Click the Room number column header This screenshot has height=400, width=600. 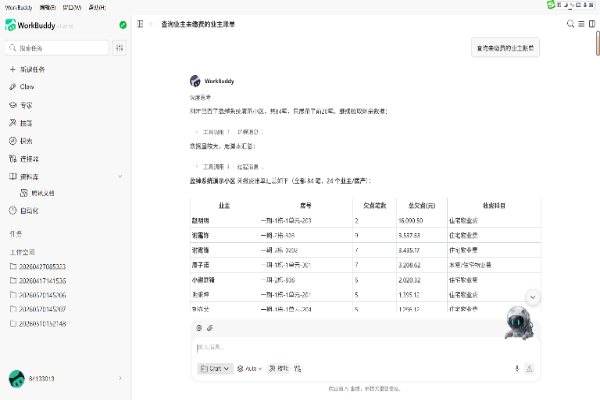coord(305,206)
